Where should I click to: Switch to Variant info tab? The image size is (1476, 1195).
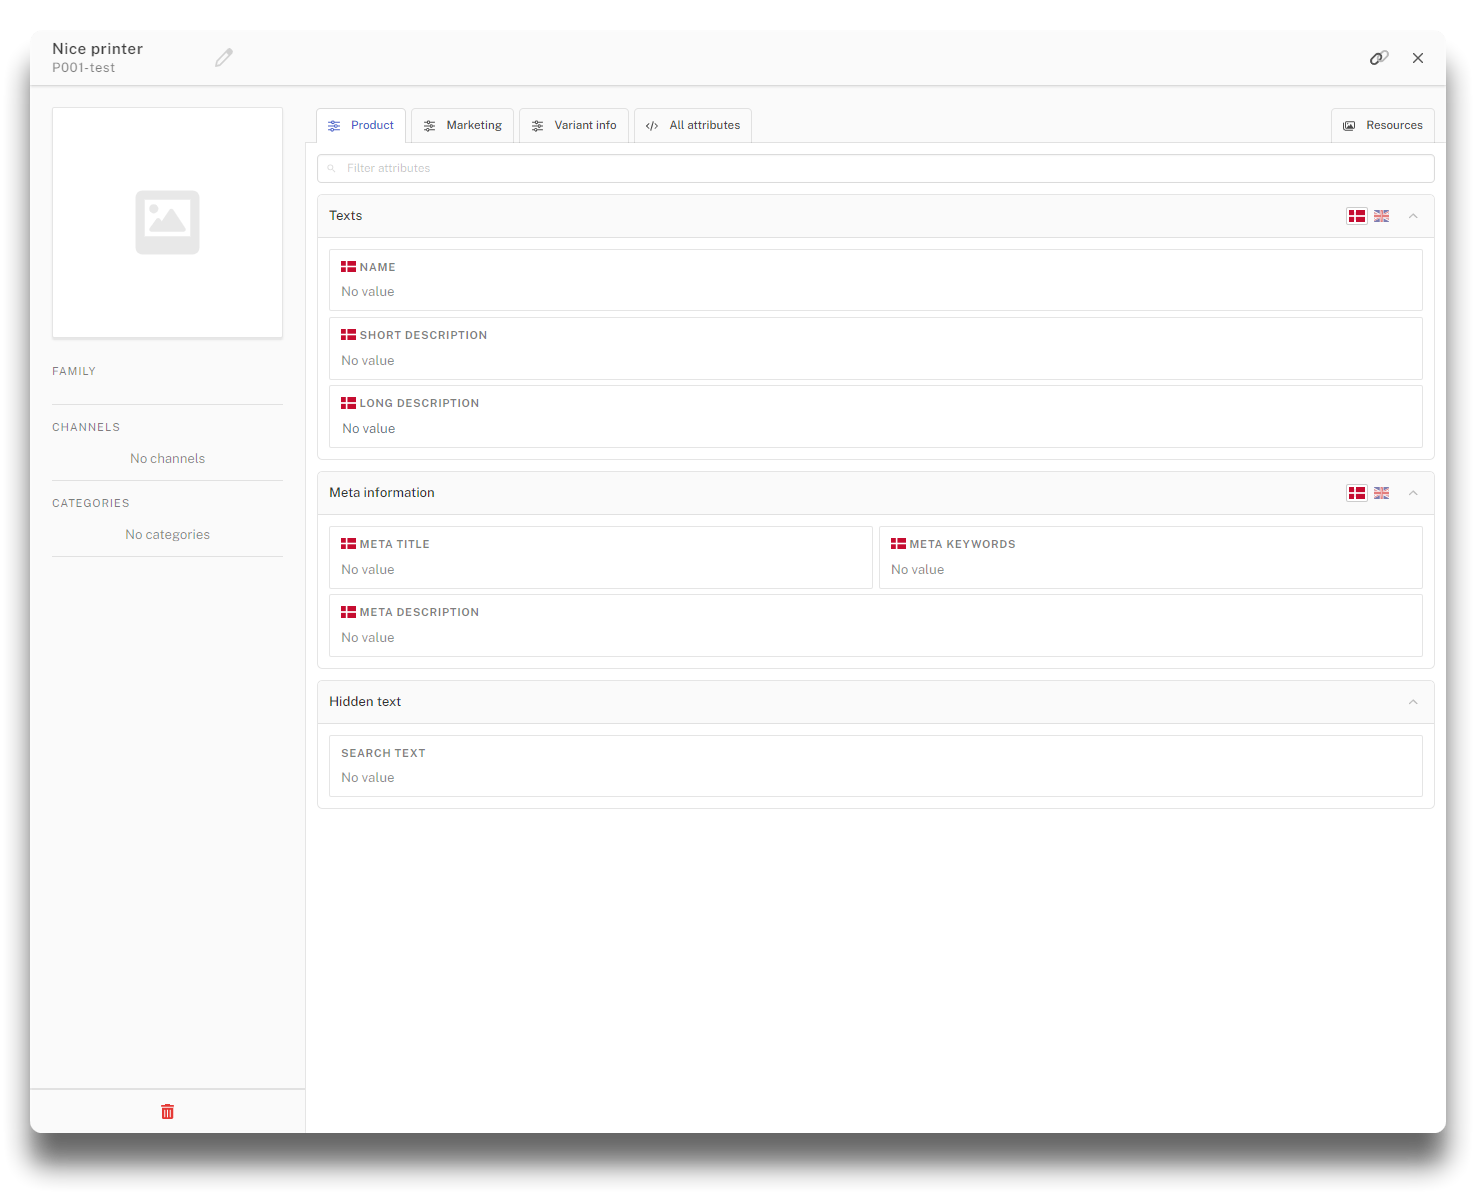[574, 126]
